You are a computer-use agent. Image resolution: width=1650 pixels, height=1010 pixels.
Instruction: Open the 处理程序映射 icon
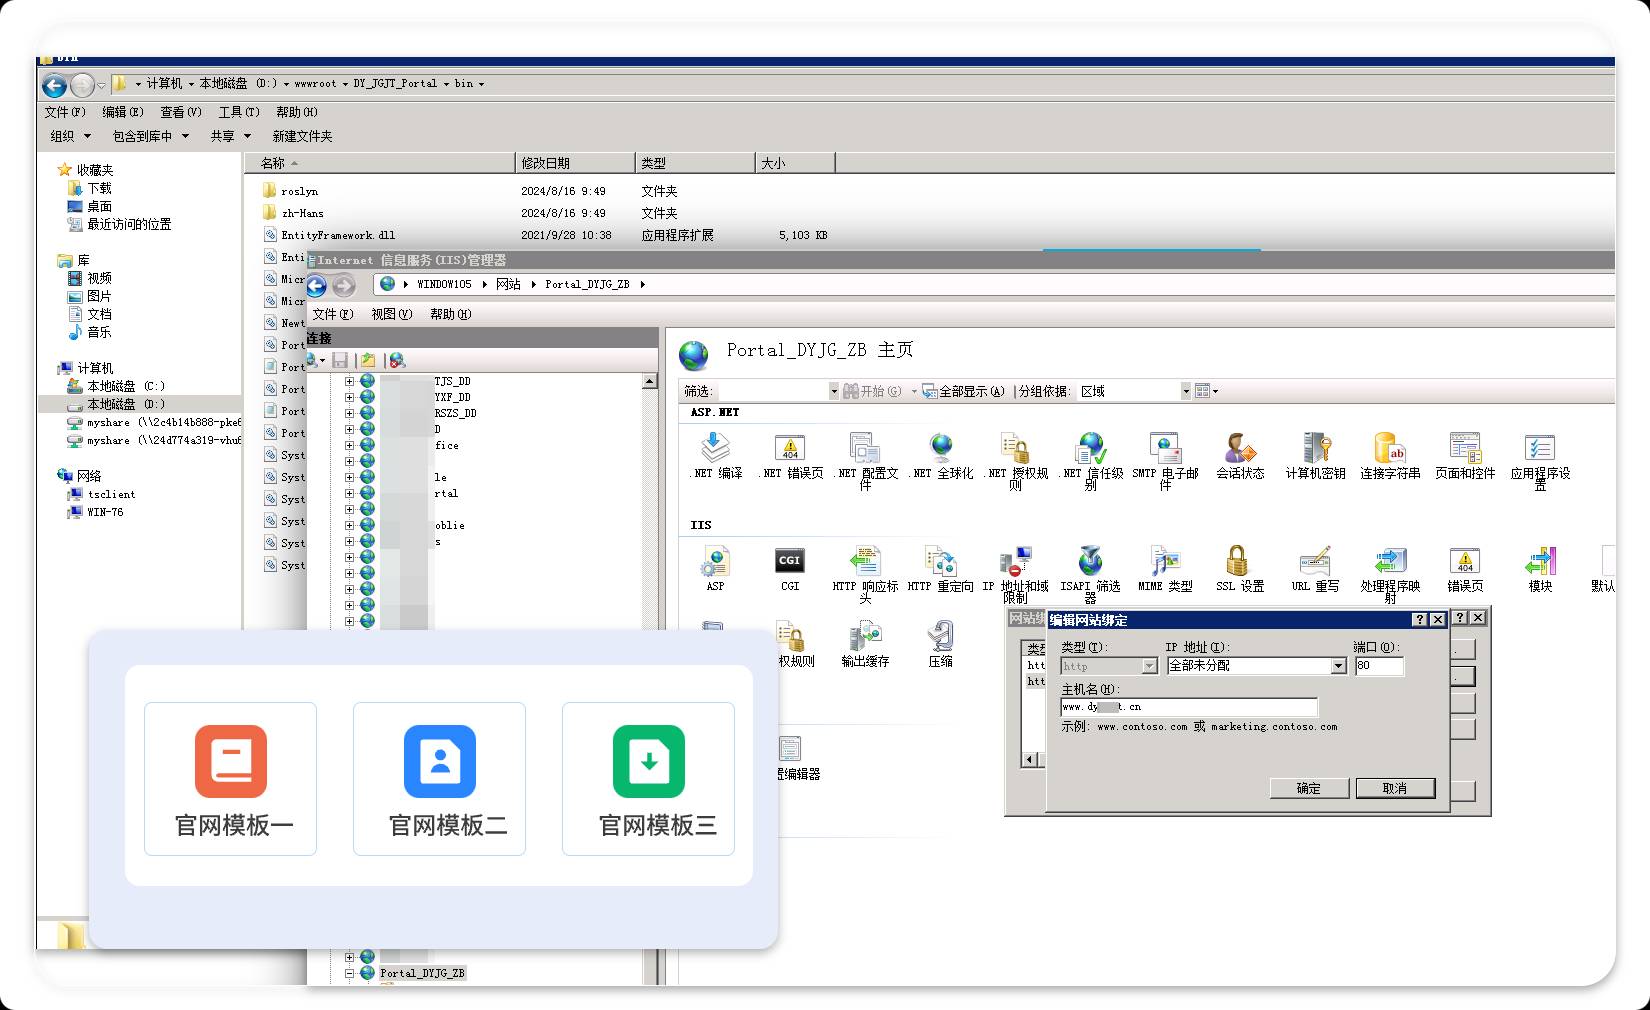pyautogui.click(x=1390, y=573)
